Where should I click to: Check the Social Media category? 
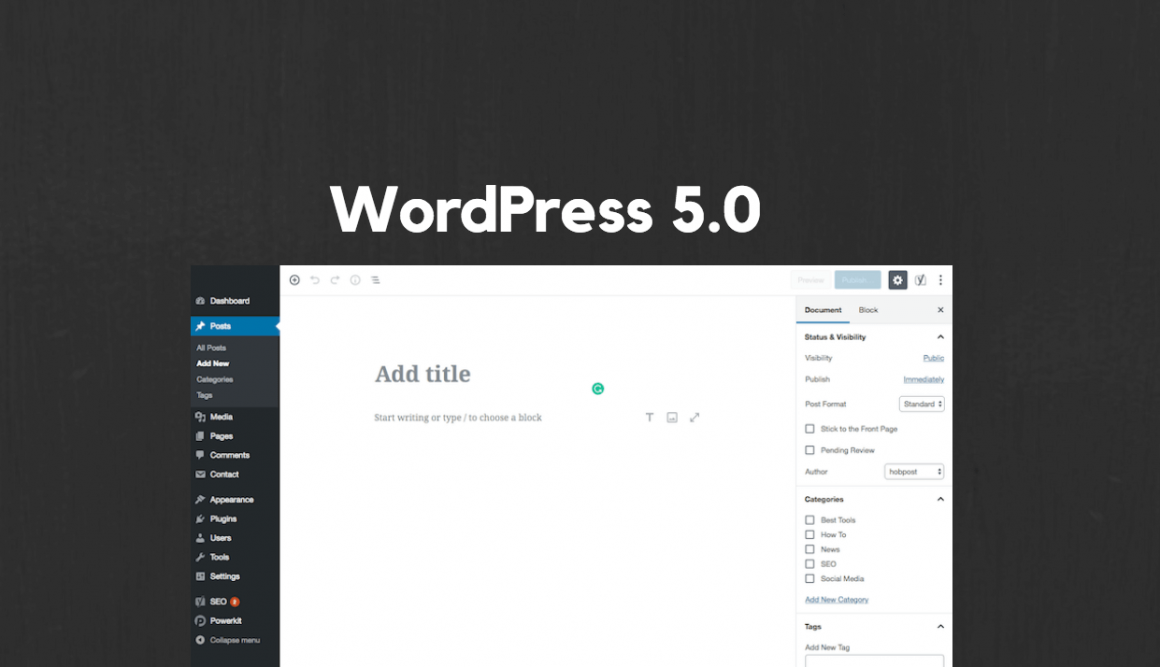click(x=809, y=579)
